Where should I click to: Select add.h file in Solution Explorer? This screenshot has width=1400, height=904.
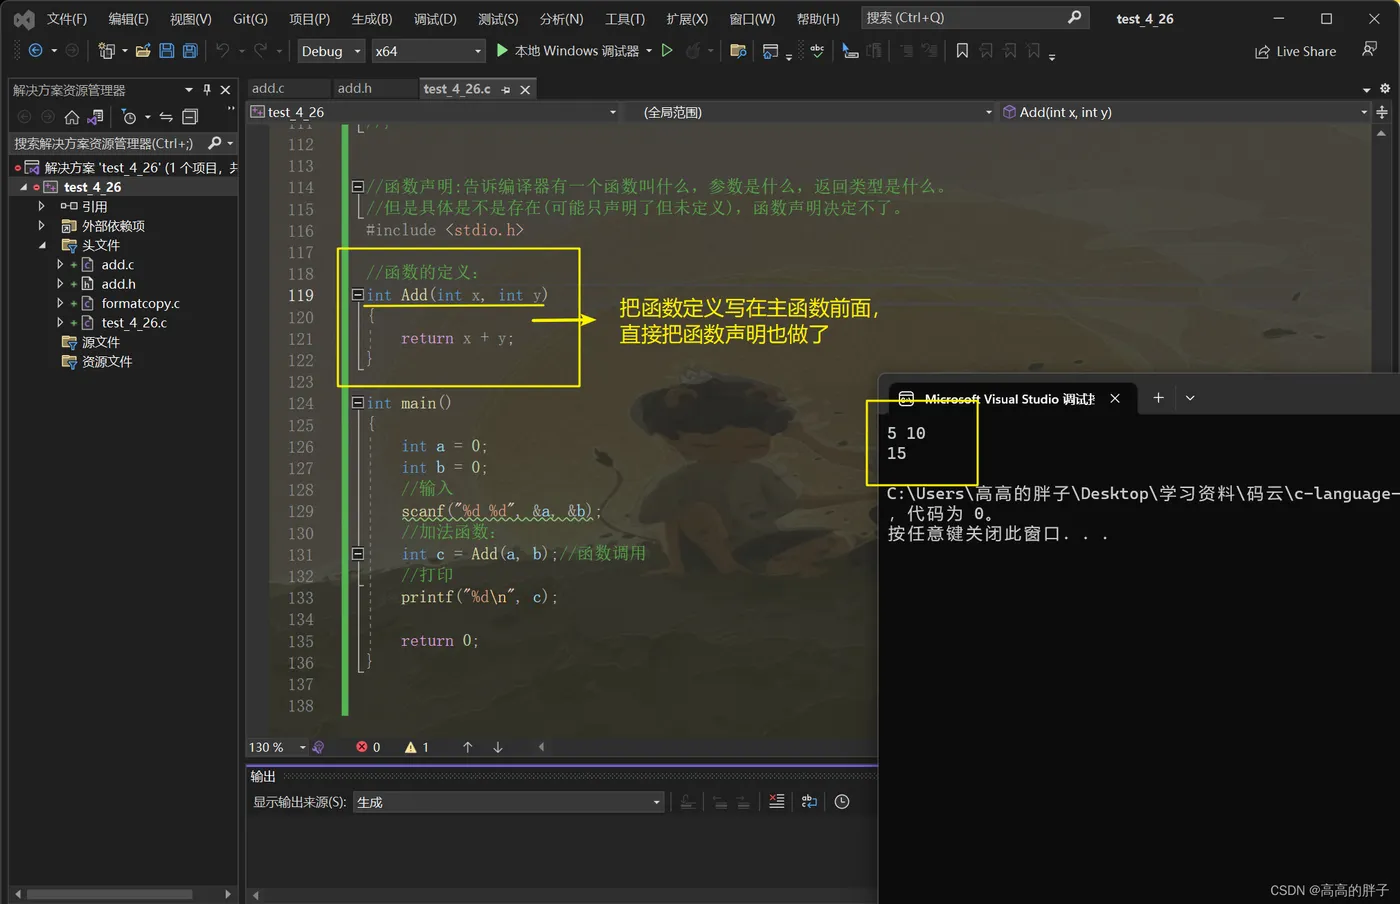coord(118,284)
